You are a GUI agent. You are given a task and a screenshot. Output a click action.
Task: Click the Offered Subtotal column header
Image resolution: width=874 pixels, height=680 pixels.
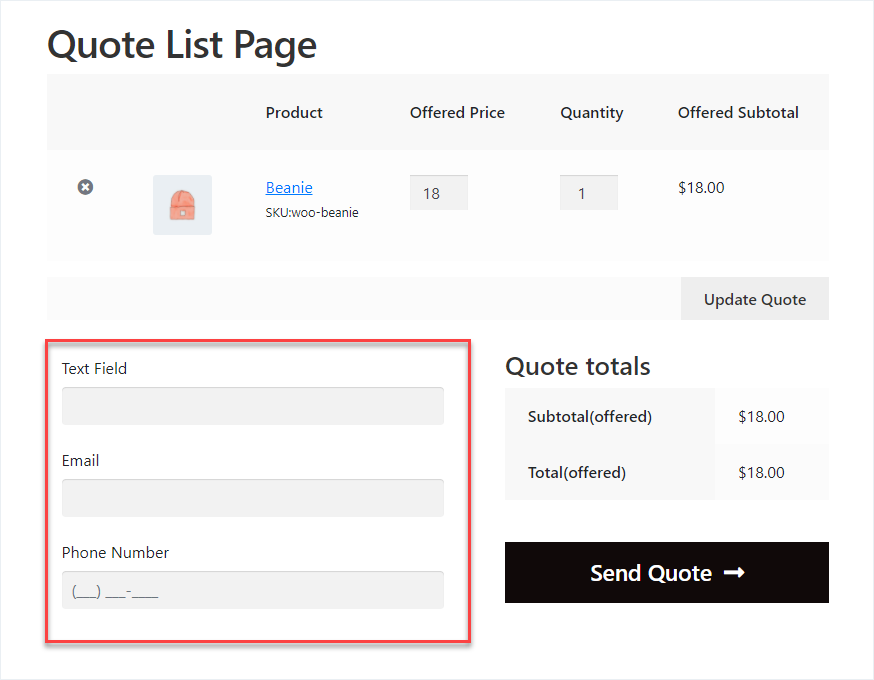coord(738,112)
